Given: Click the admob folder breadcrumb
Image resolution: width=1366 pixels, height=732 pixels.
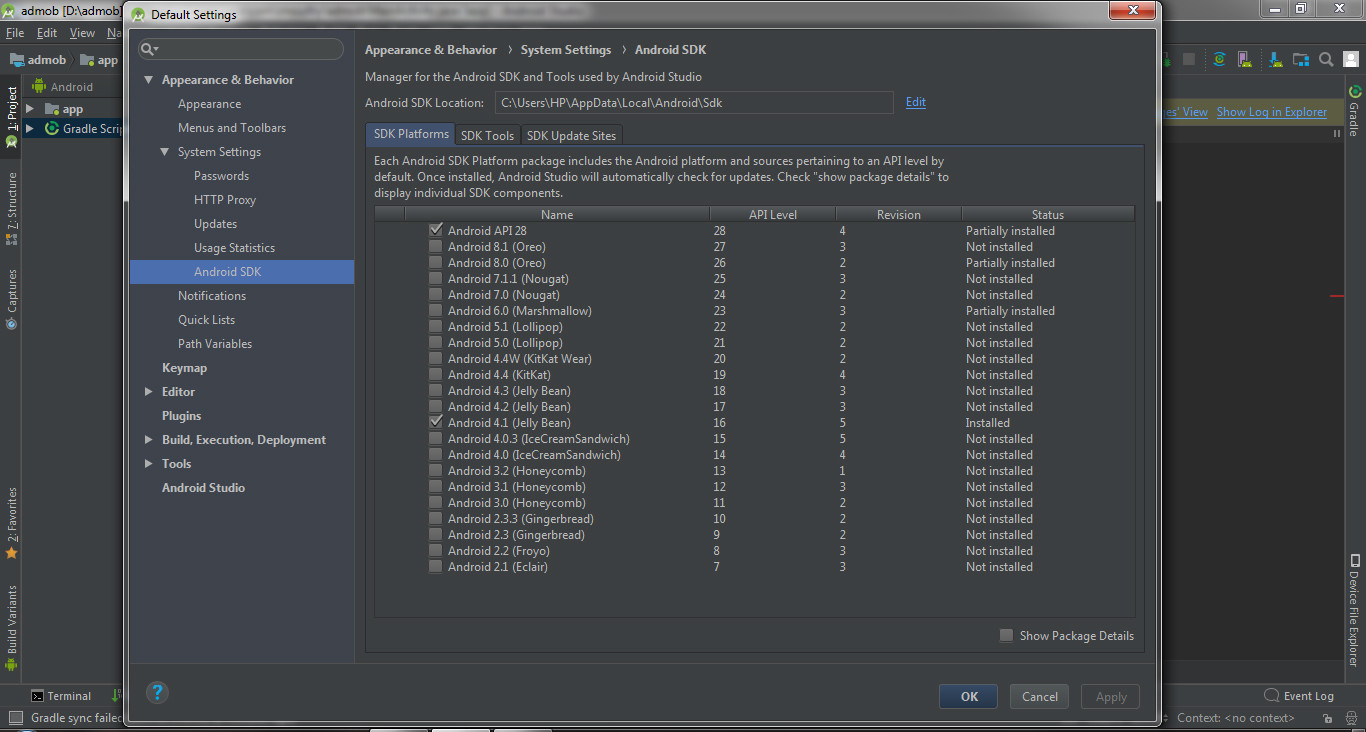Looking at the screenshot, I should (x=38, y=60).
